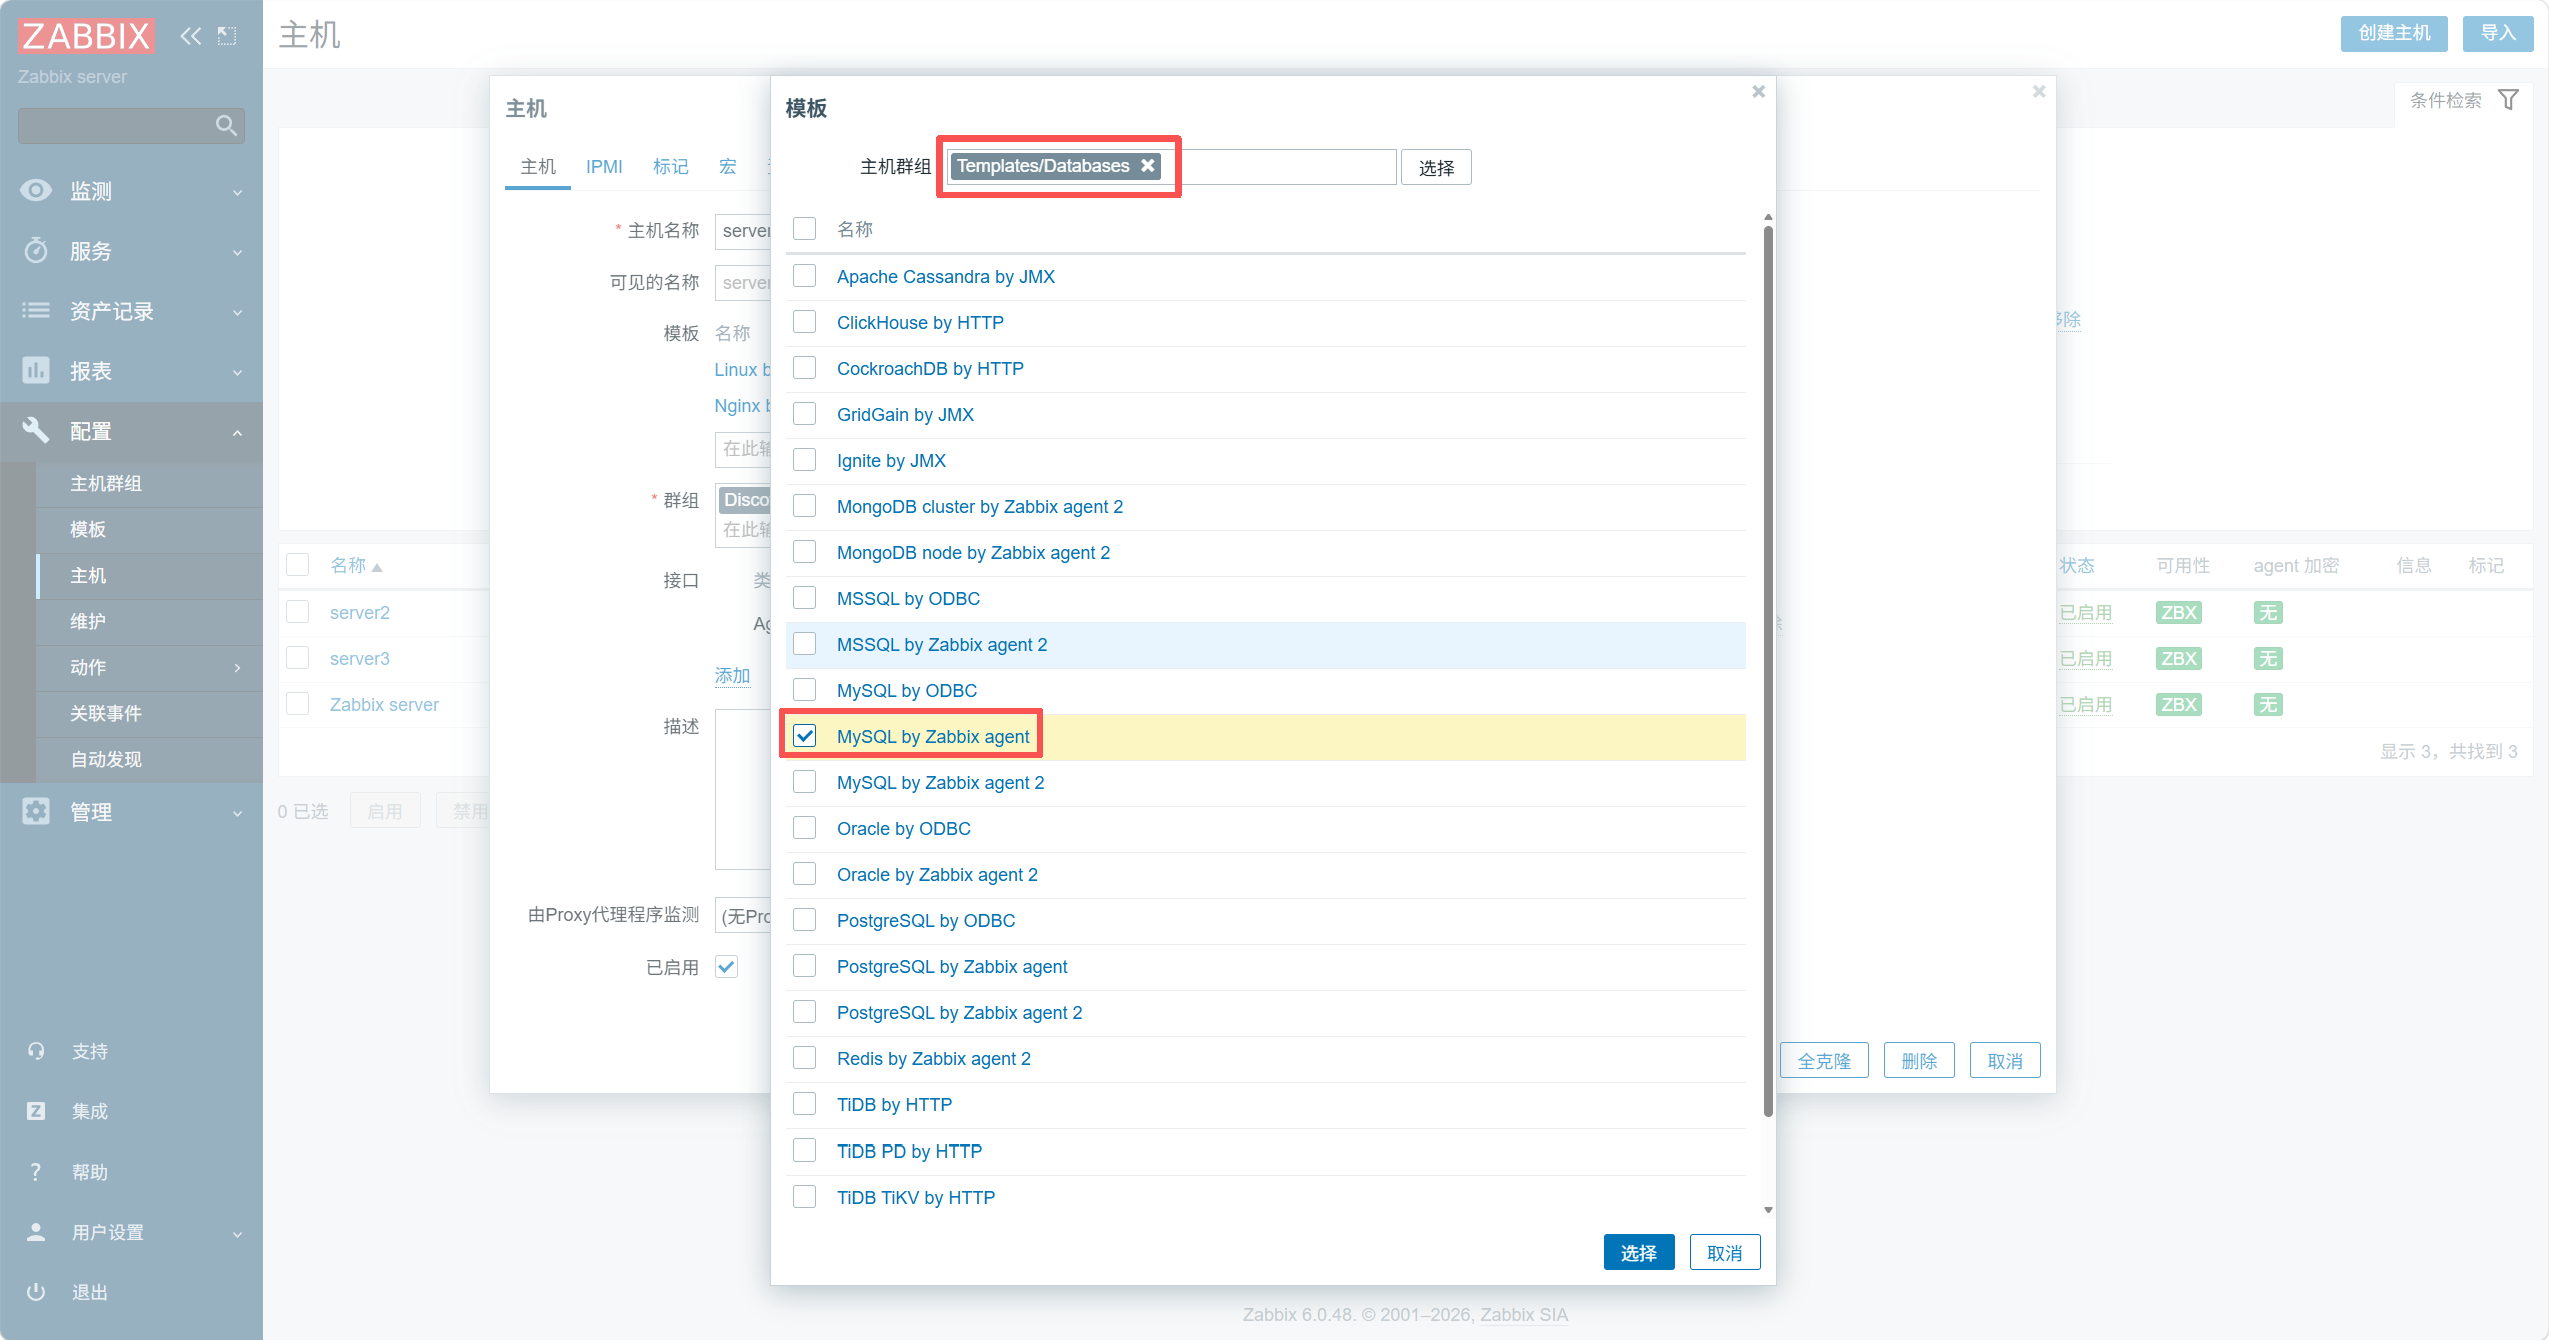Cancel the 模板 dialog with 取消
This screenshot has height=1340, width=2549.
[x=1725, y=1252]
